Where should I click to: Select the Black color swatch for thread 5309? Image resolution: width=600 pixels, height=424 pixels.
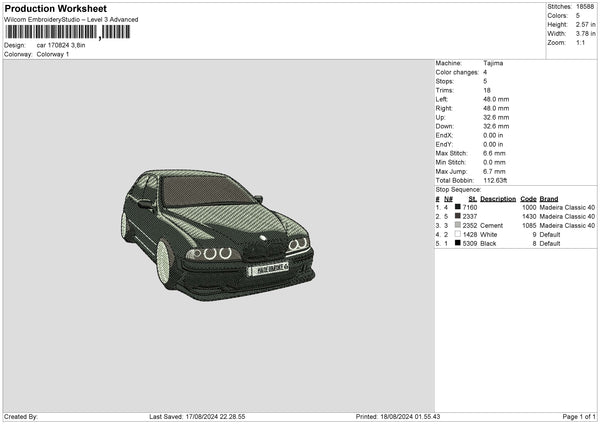point(457,243)
